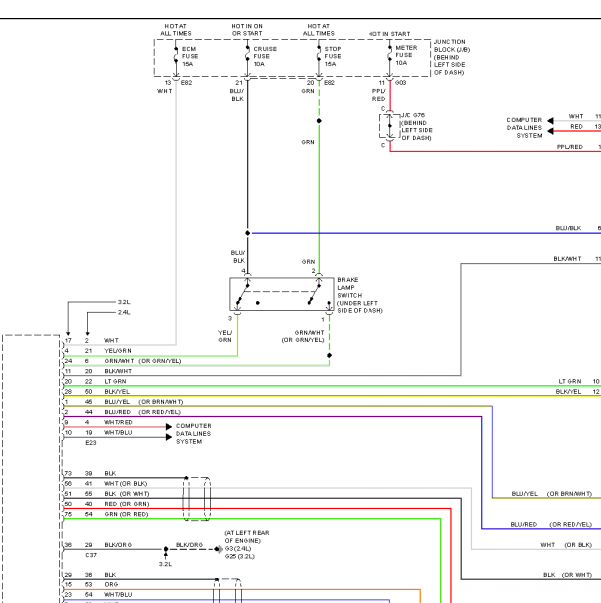Click the J/C G76 joint connector label
Viewport: 601px width, 603px height.
[416, 127]
